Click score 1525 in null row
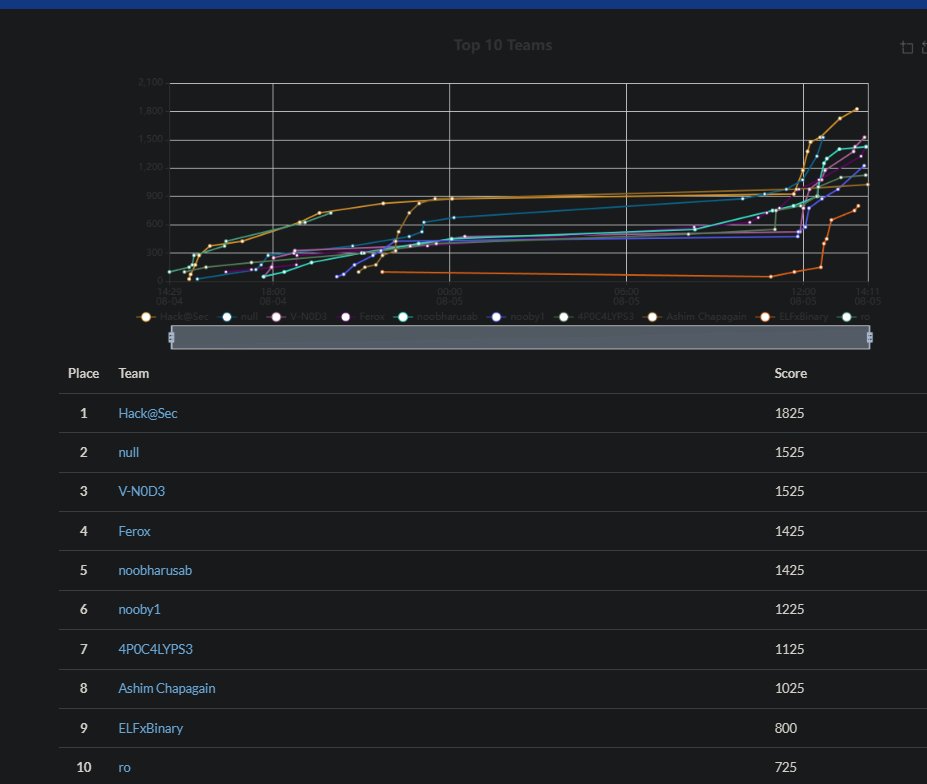 [789, 452]
